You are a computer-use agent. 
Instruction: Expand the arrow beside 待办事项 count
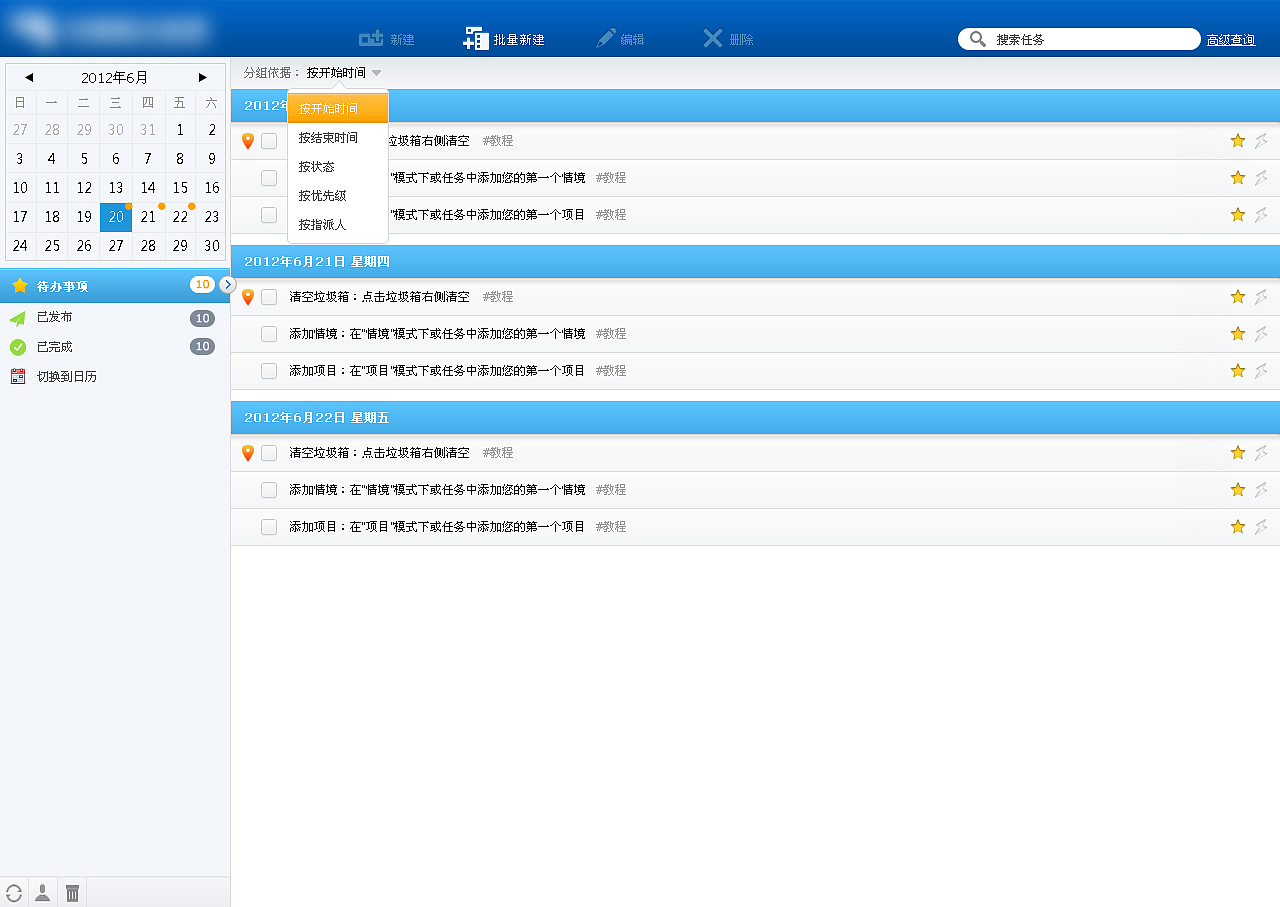(227, 285)
